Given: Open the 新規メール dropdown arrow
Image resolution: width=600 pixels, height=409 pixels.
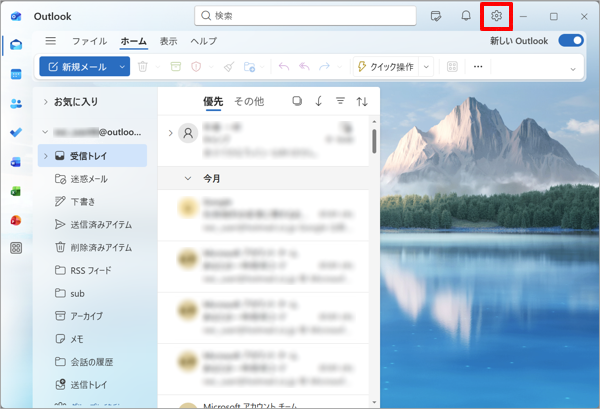Looking at the screenshot, I should click(122, 67).
